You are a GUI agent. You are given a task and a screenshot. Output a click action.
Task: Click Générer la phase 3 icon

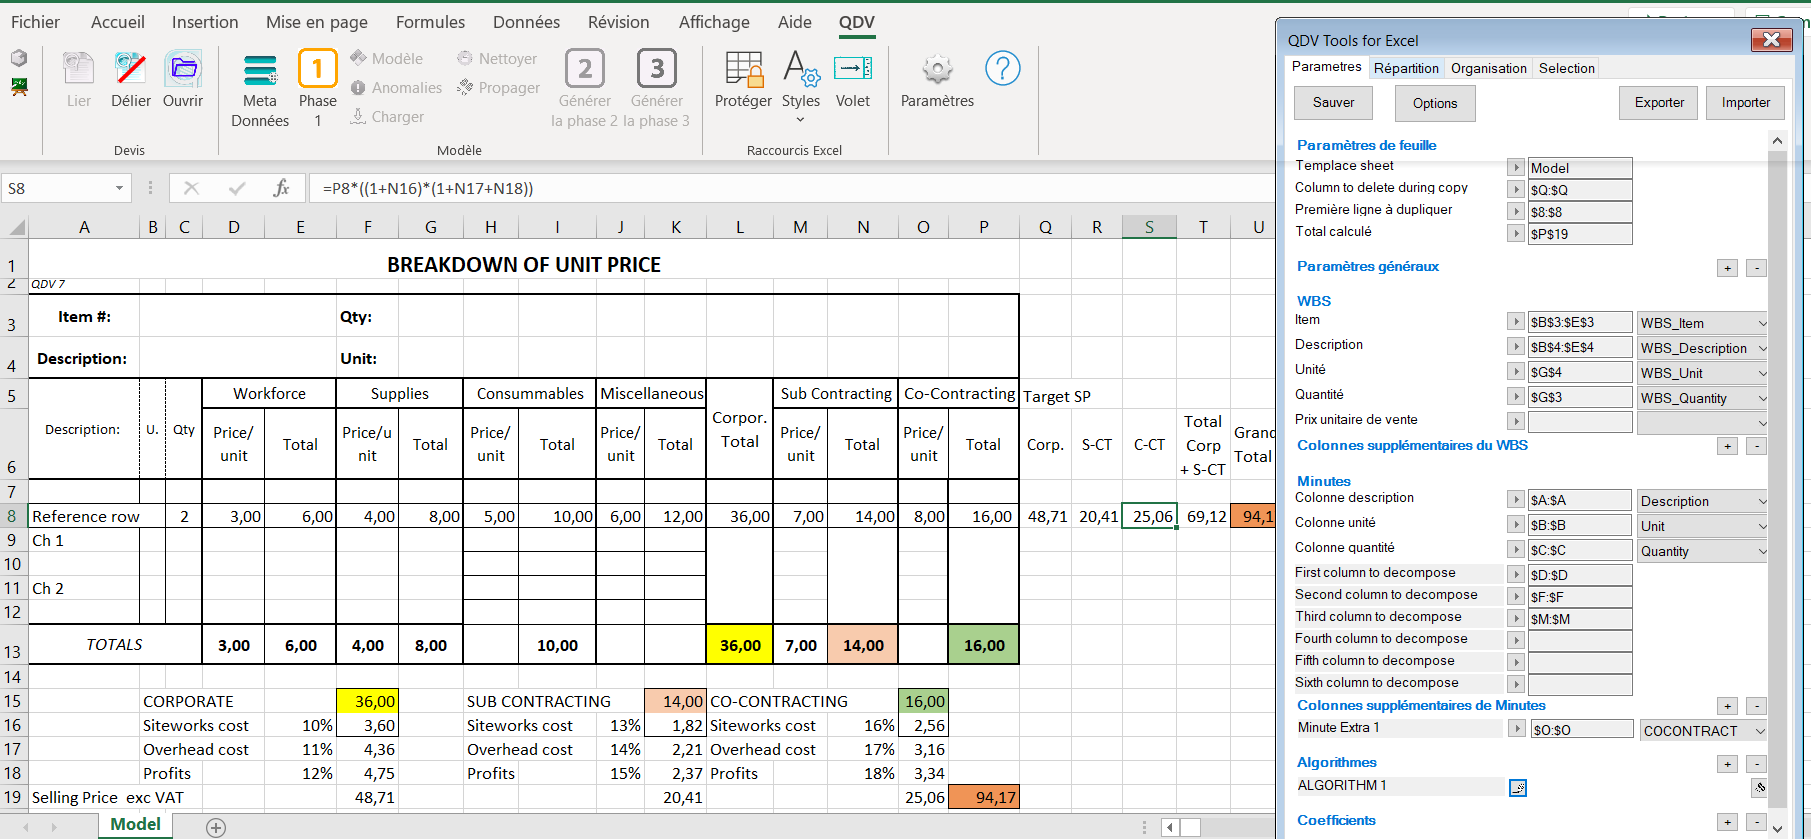657,69
